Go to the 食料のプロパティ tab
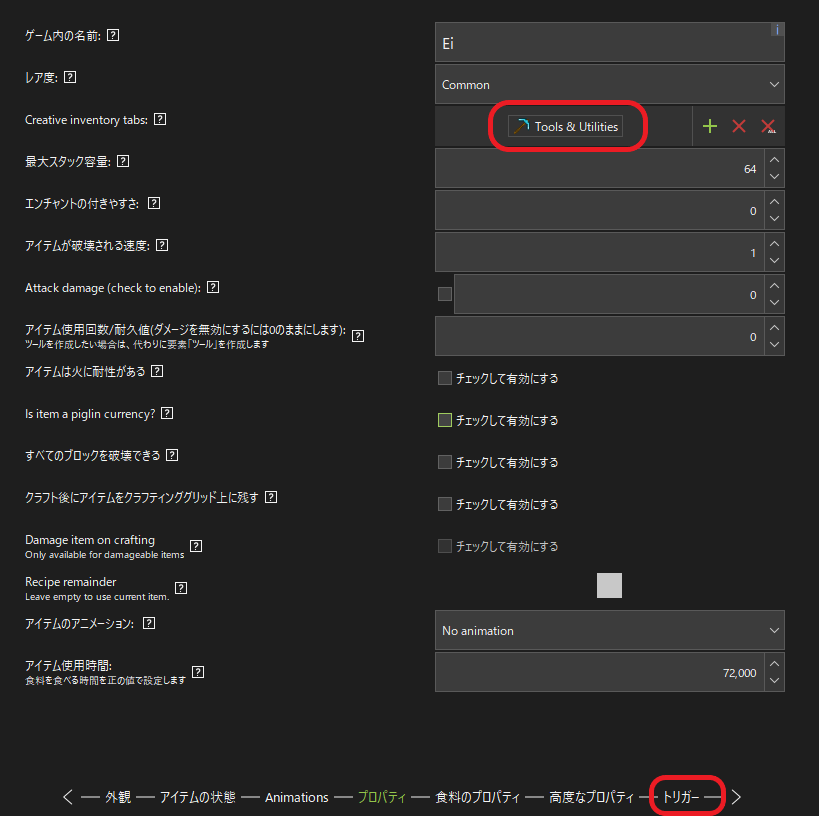 (478, 797)
